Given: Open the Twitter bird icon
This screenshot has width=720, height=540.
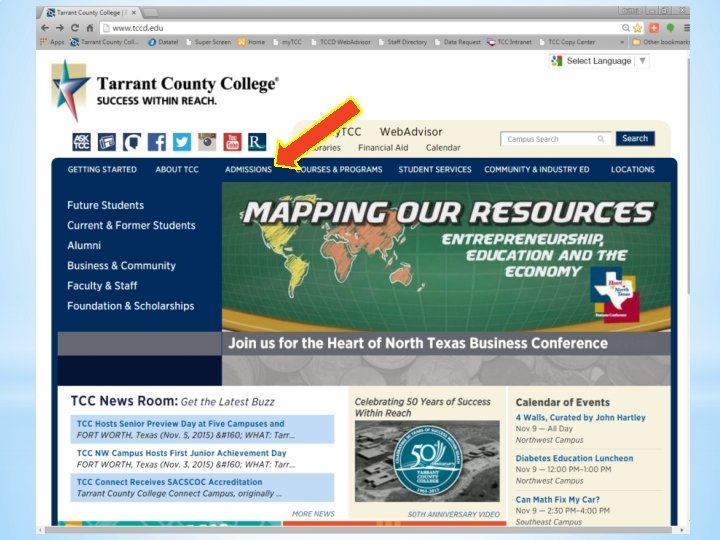Looking at the screenshot, I should [x=182, y=142].
